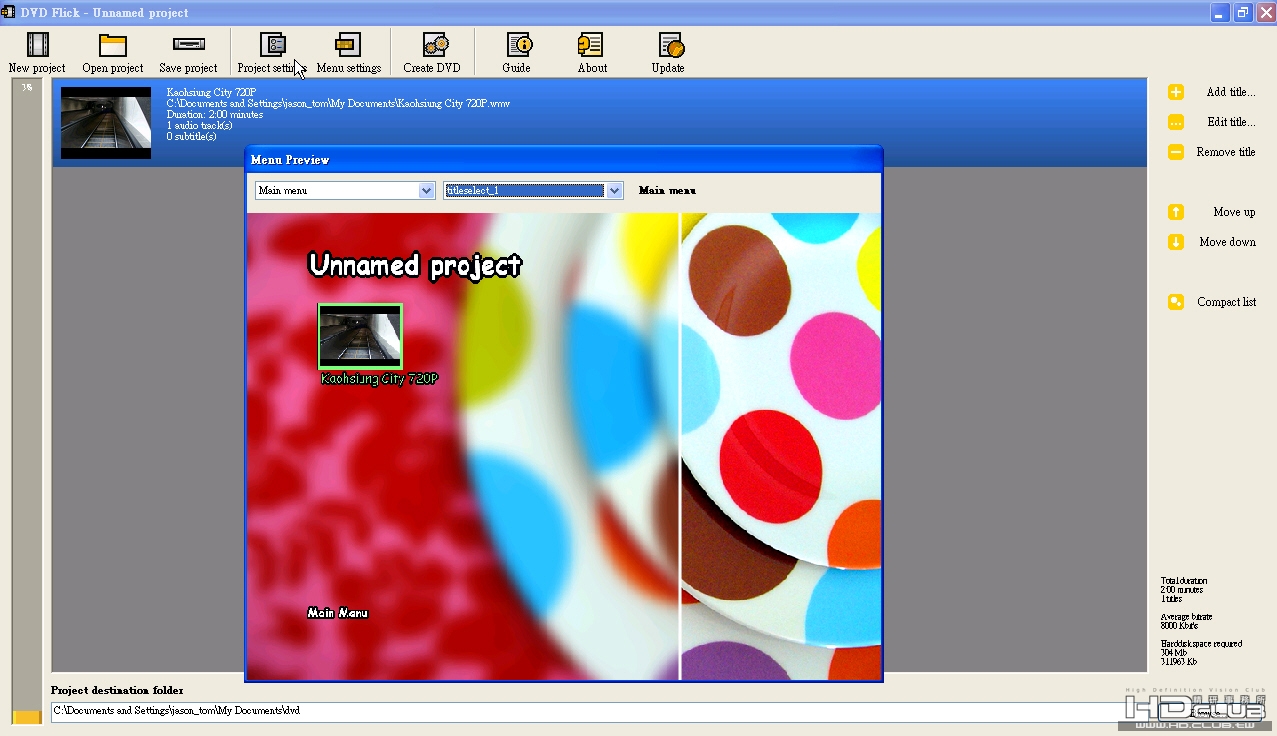This screenshot has width=1277, height=736.
Task: Click the Harddisk space required info text
Action: click(1201, 653)
